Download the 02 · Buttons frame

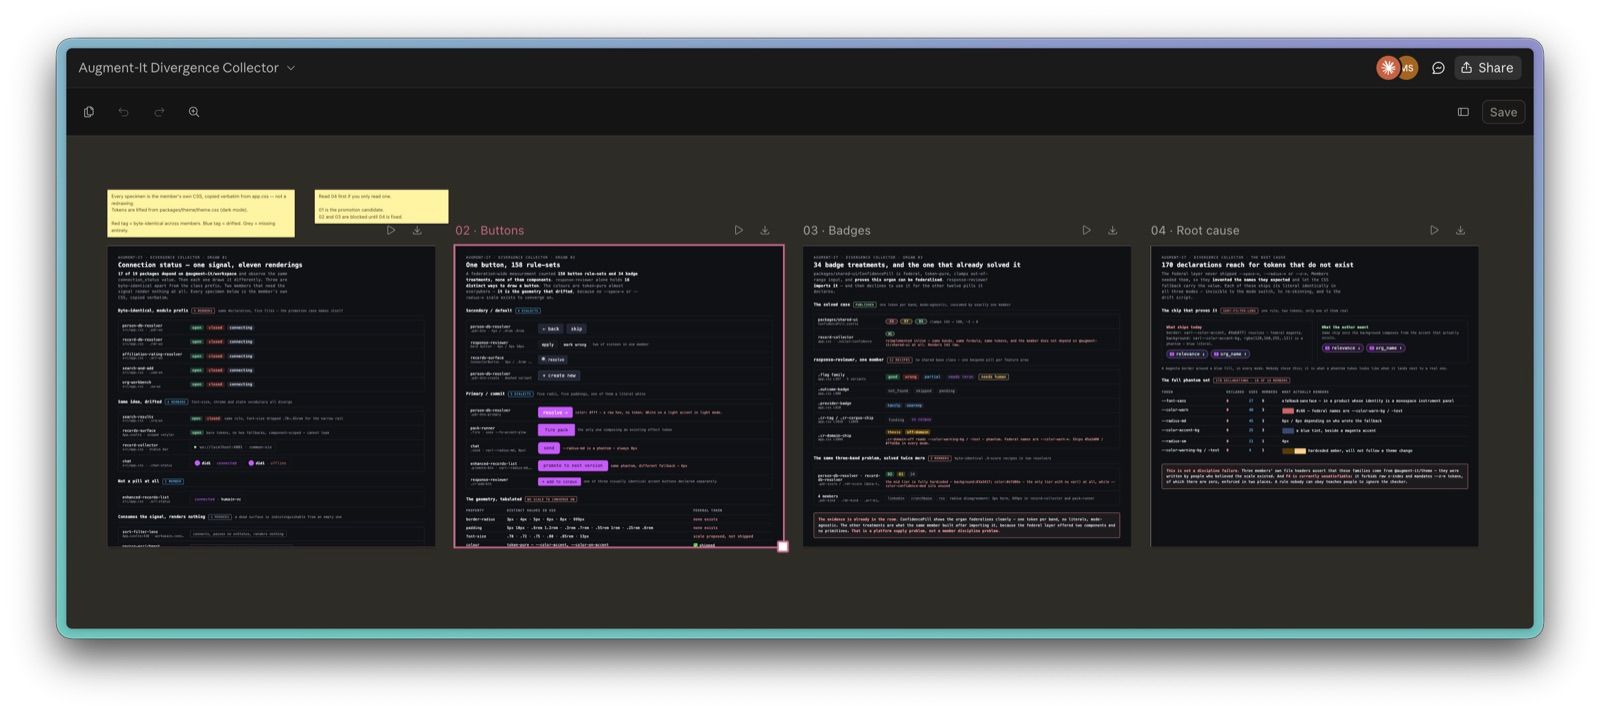click(765, 230)
